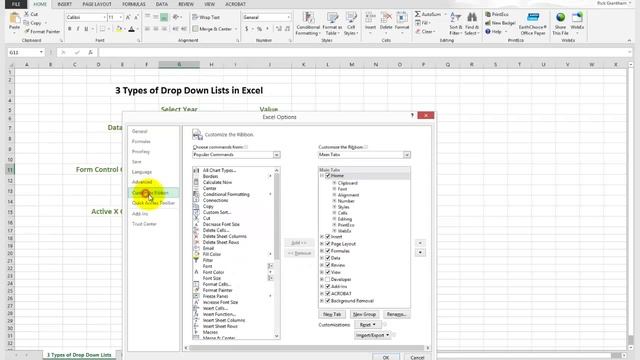Open Sort & Filter in the Editing group

click(455, 24)
